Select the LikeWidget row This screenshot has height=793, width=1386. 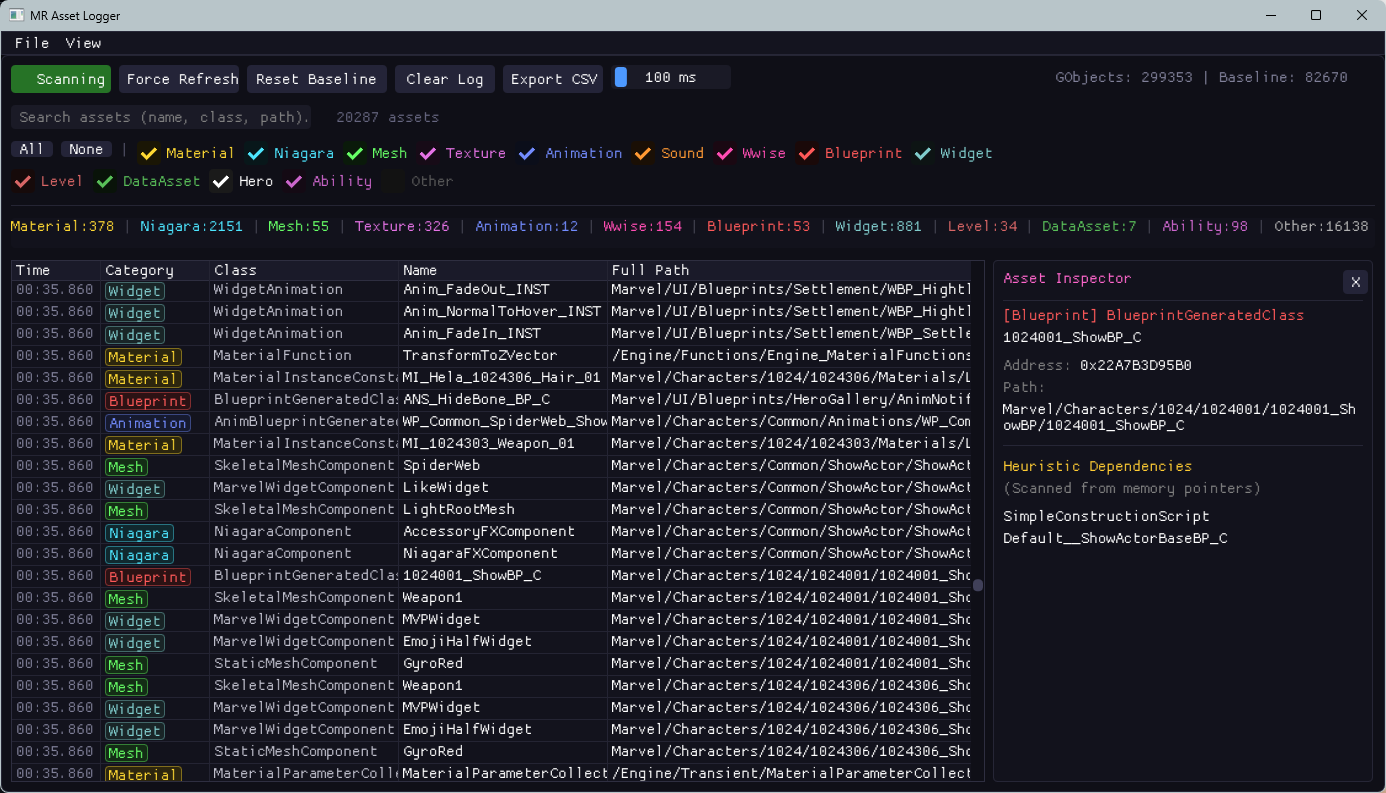pyautogui.click(x=491, y=487)
